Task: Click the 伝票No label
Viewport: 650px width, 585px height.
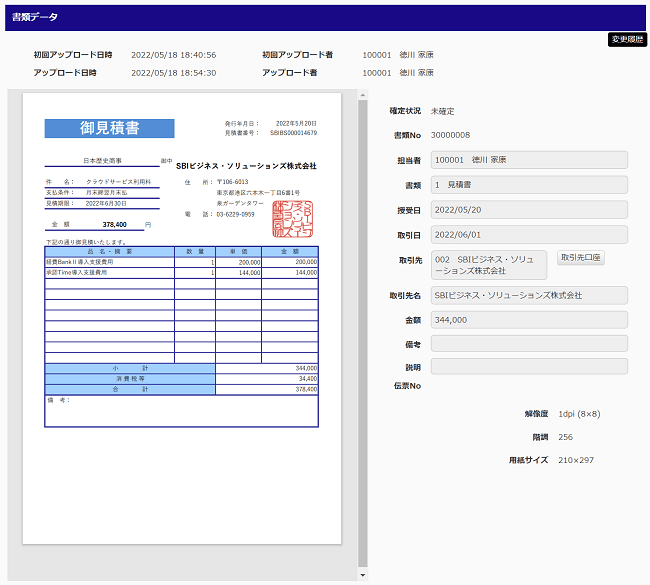Action: point(407,386)
